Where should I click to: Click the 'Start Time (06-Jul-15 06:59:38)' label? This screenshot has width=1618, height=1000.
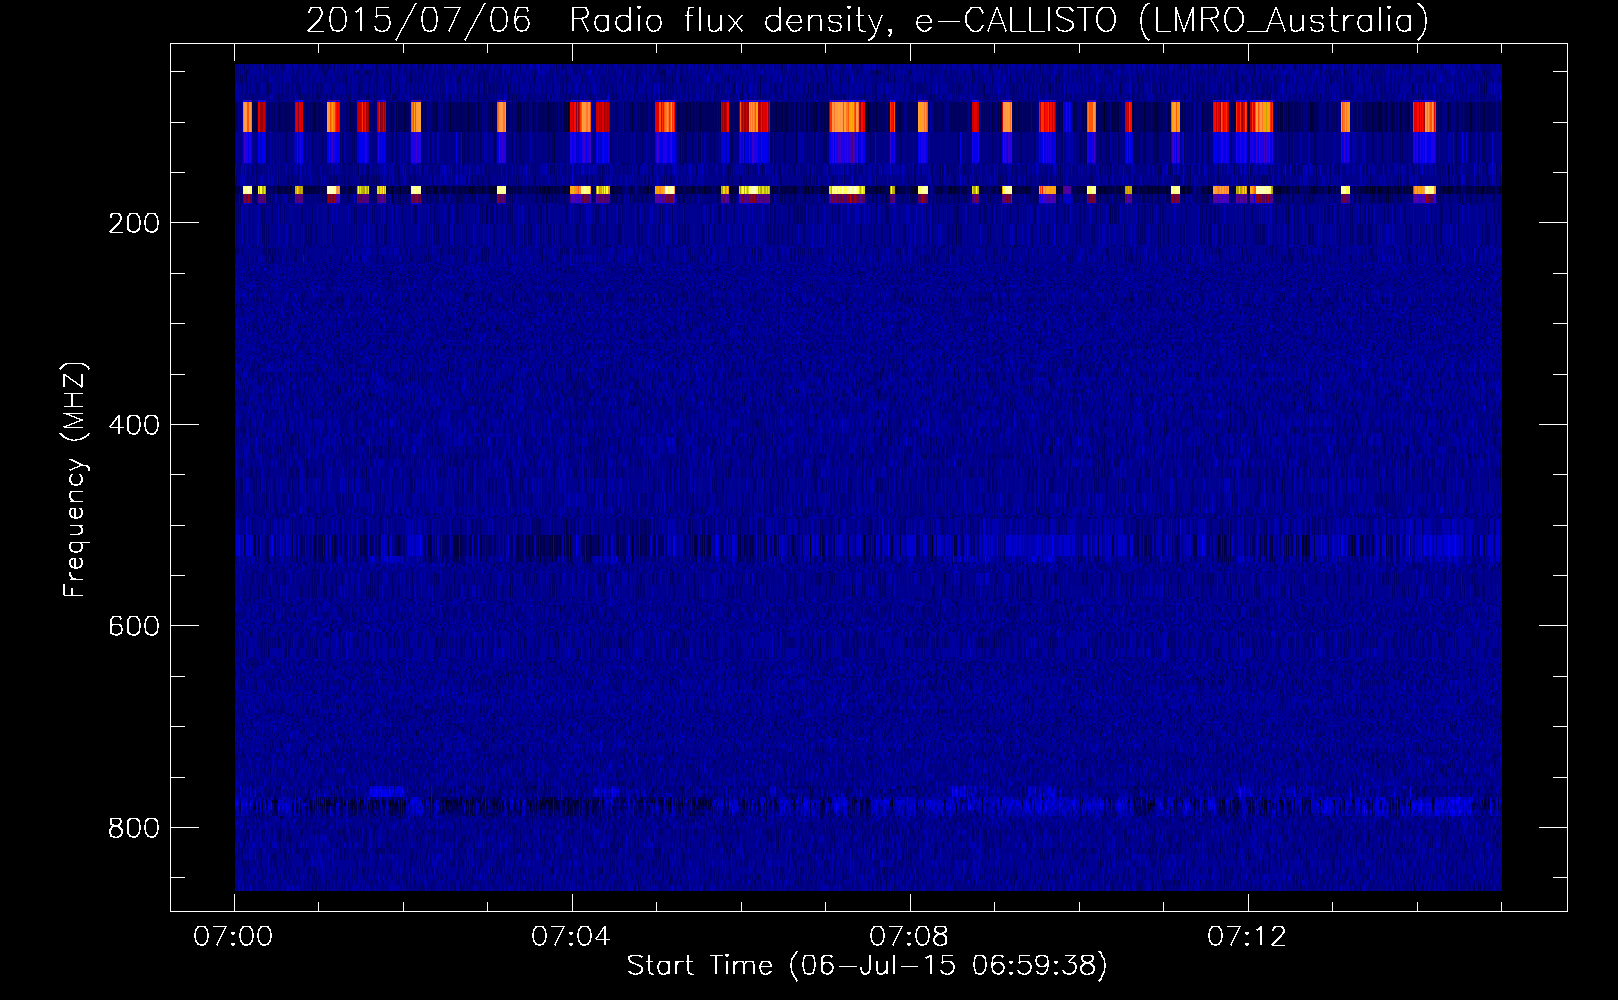click(x=867, y=966)
